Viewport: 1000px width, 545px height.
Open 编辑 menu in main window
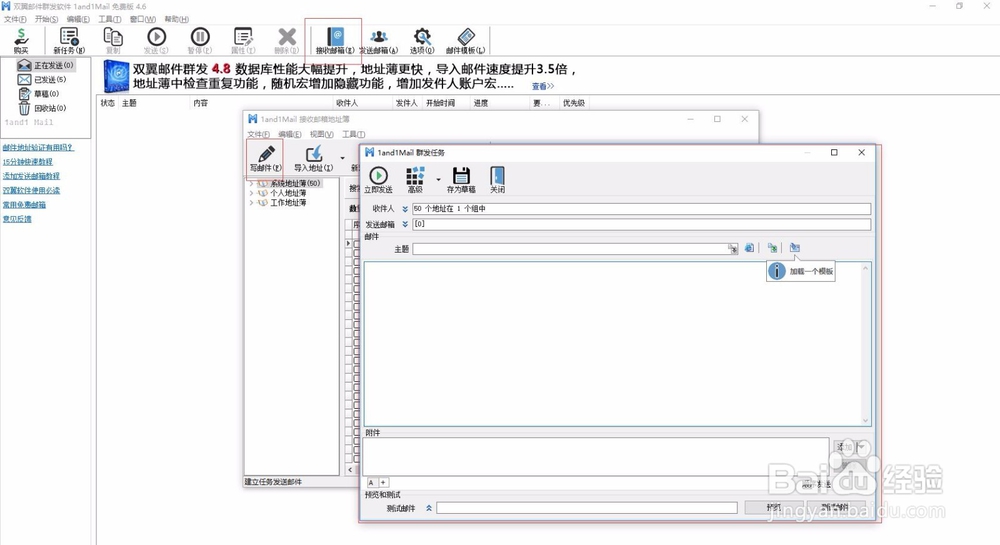click(x=78, y=19)
